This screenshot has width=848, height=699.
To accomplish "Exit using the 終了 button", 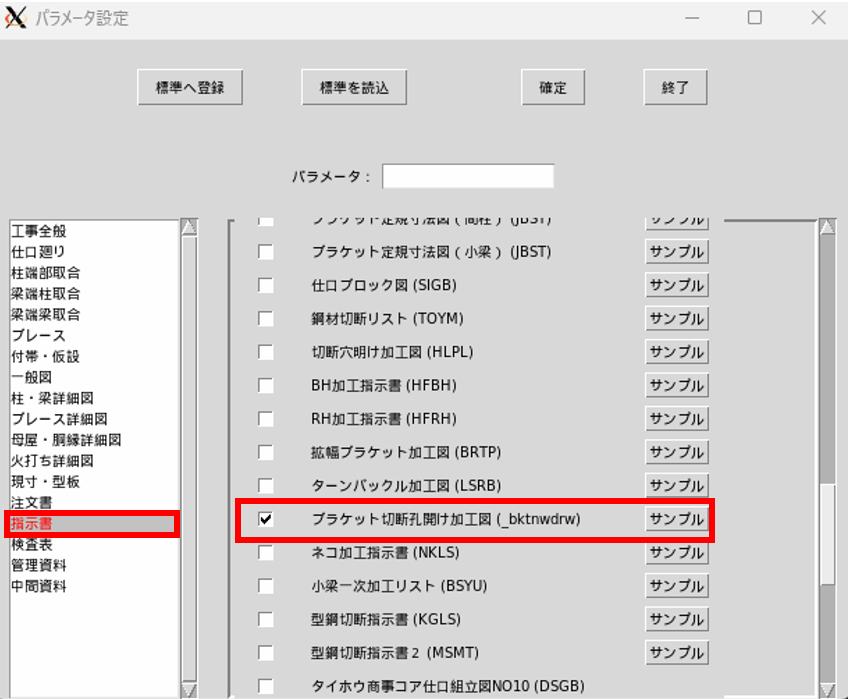I will (x=675, y=87).
